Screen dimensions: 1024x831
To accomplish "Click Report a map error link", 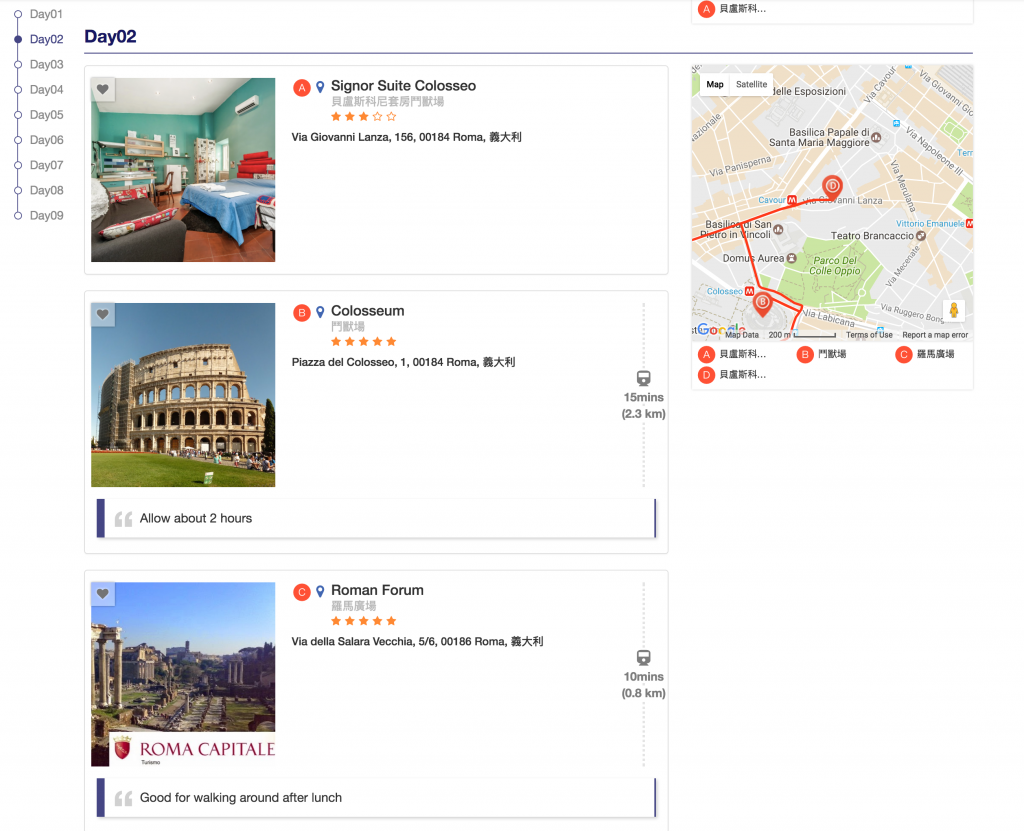I will [x=935, y=335].
